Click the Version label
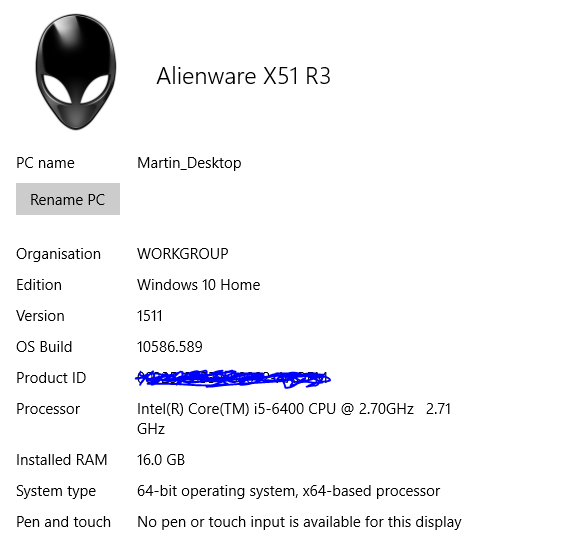The width and height of the screenshot is (573, 539). click(40, 316)
